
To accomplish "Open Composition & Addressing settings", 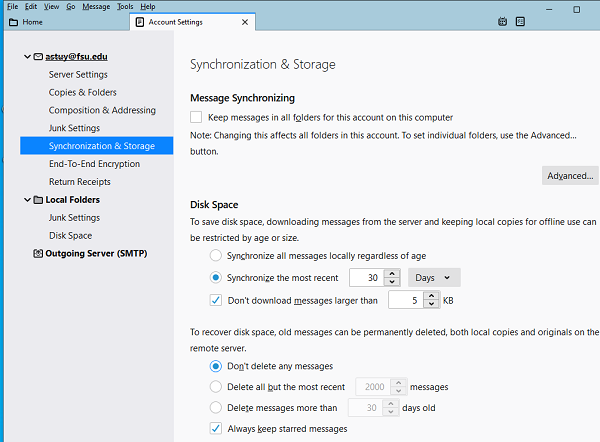I will click(x=102, y=110).
